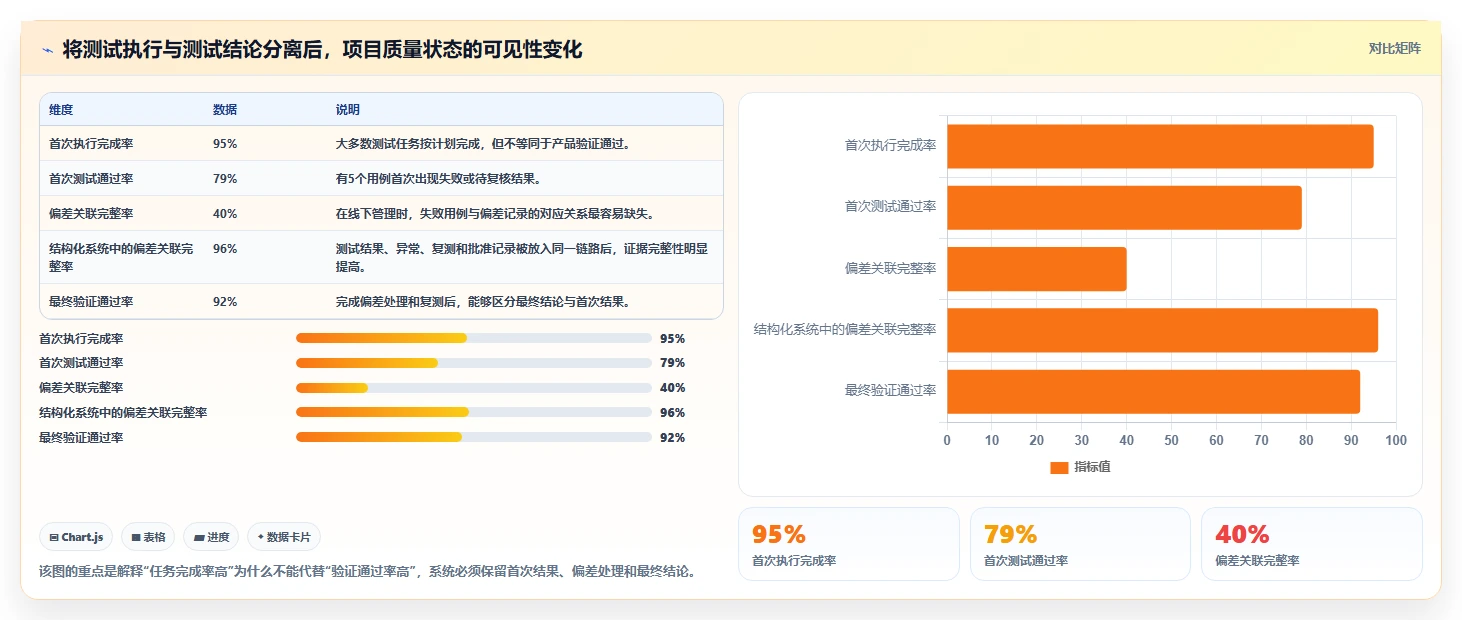Click table row label 结构化系统中的偏差关联完整率
The width and height of the screenshot is (1462, 620).
tap(121, 258)
